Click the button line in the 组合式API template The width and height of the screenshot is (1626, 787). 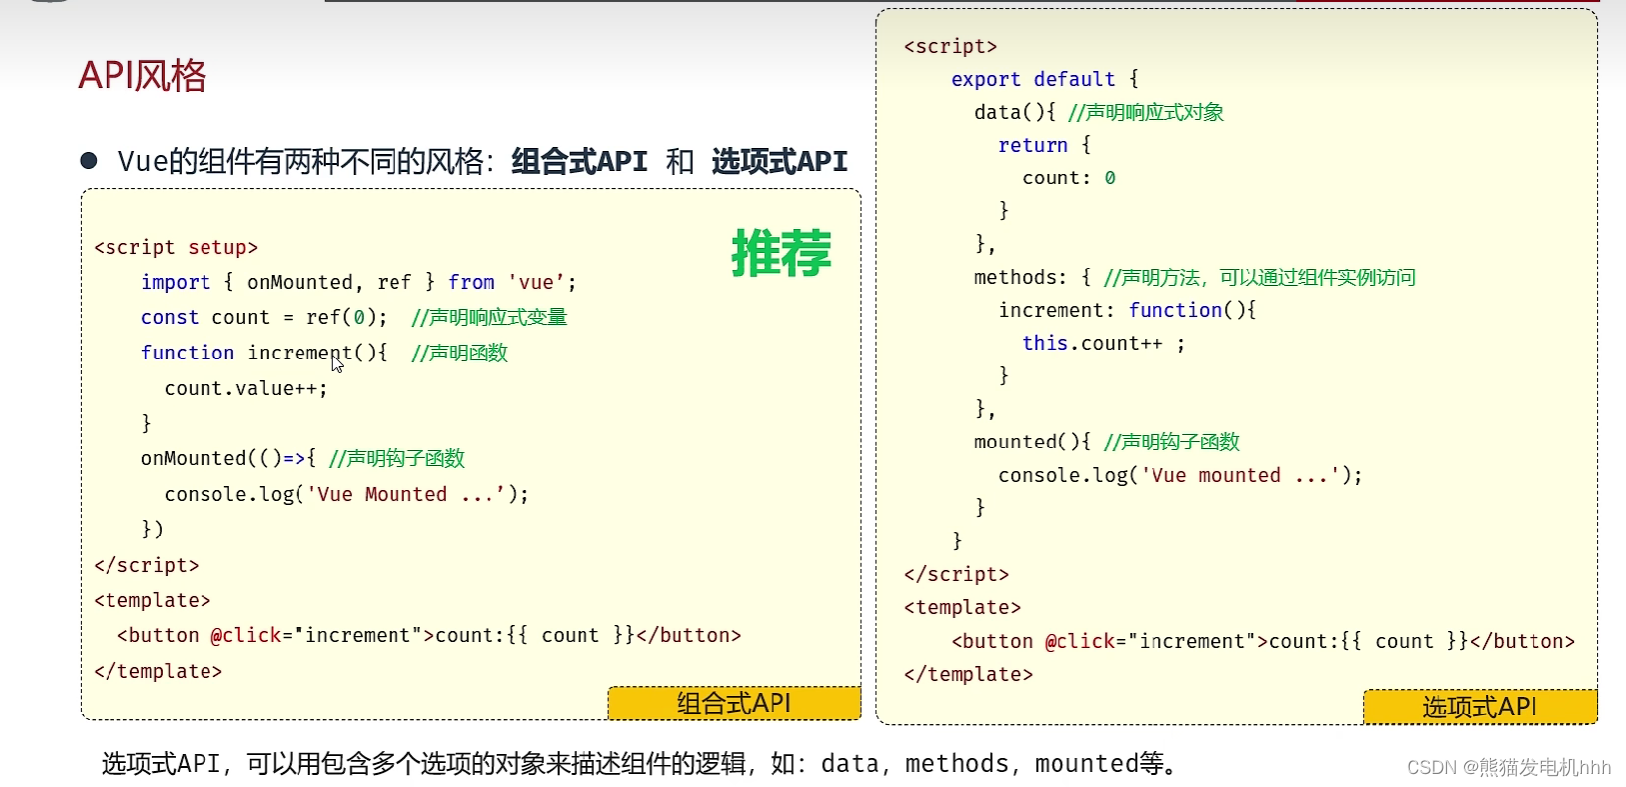pos(429,635)
